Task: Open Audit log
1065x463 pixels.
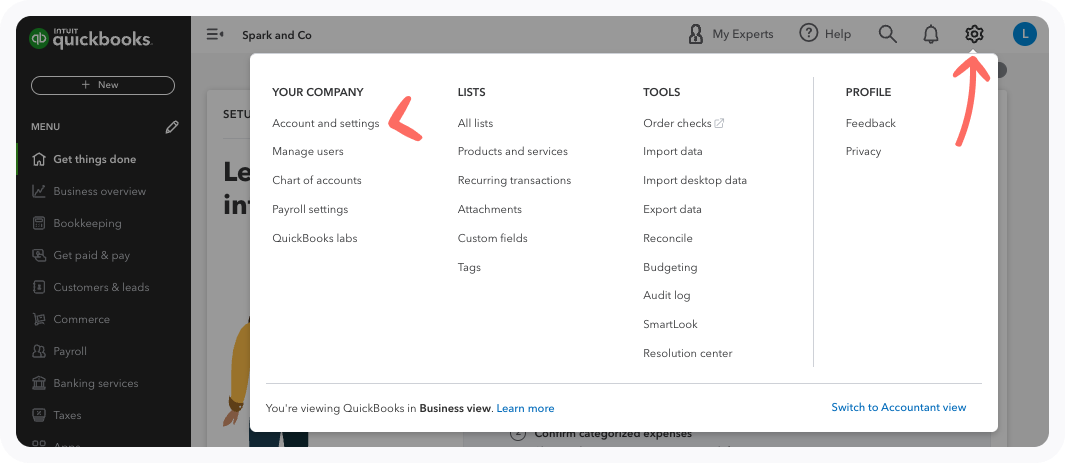Action: pos(666,295)
